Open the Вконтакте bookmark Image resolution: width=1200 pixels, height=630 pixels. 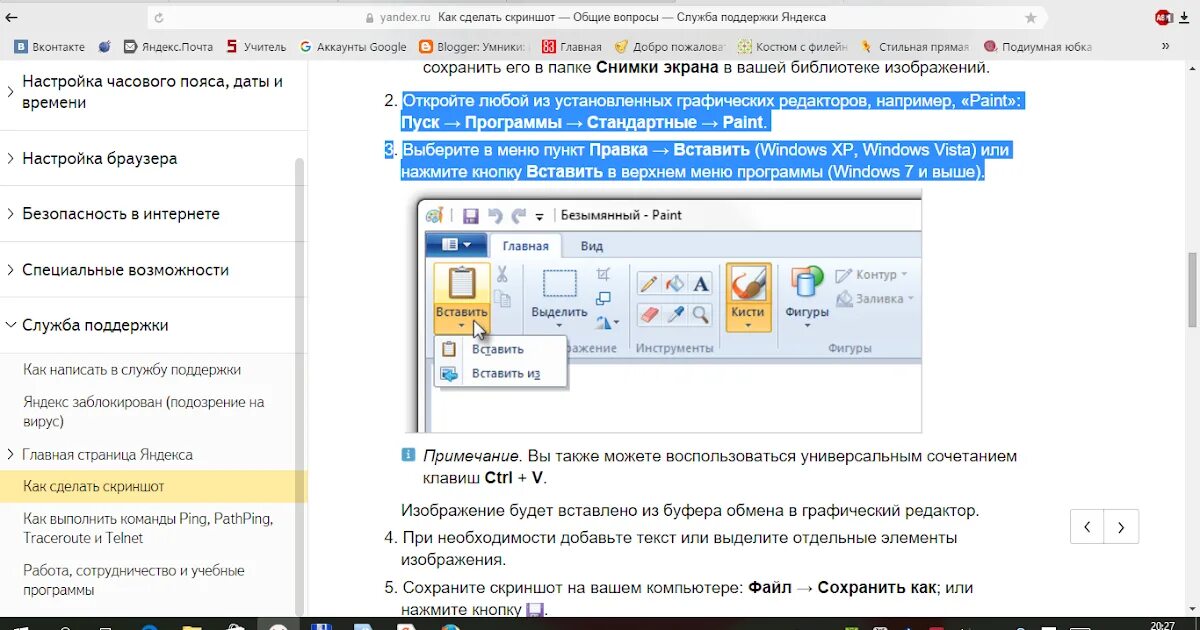[50, 46]
